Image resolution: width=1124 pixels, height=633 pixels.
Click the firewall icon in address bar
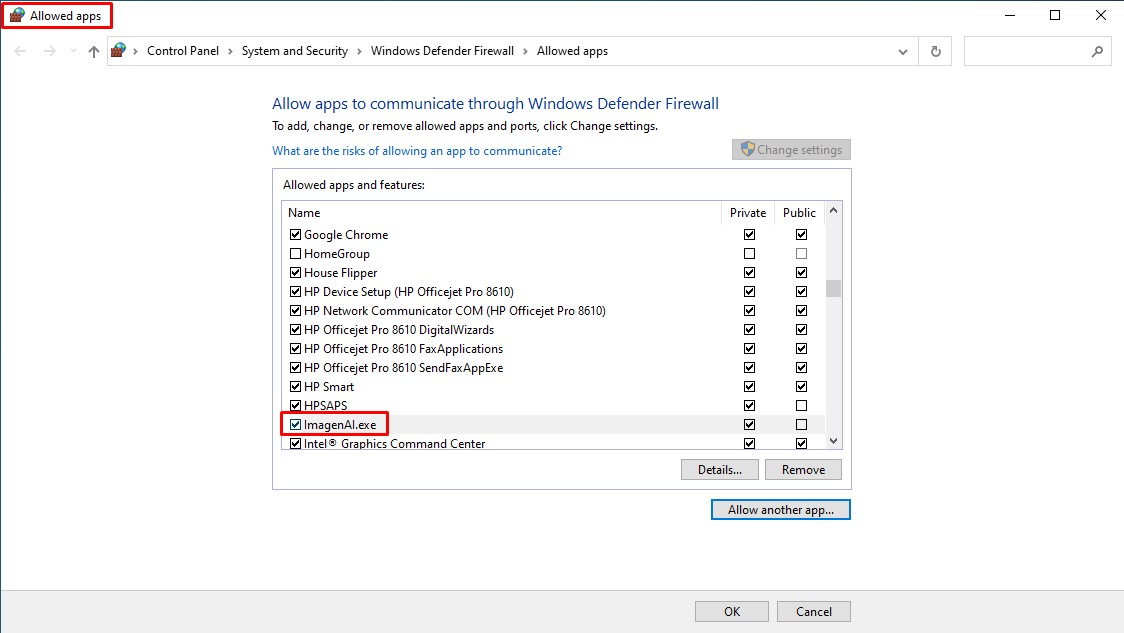point(119,50)
